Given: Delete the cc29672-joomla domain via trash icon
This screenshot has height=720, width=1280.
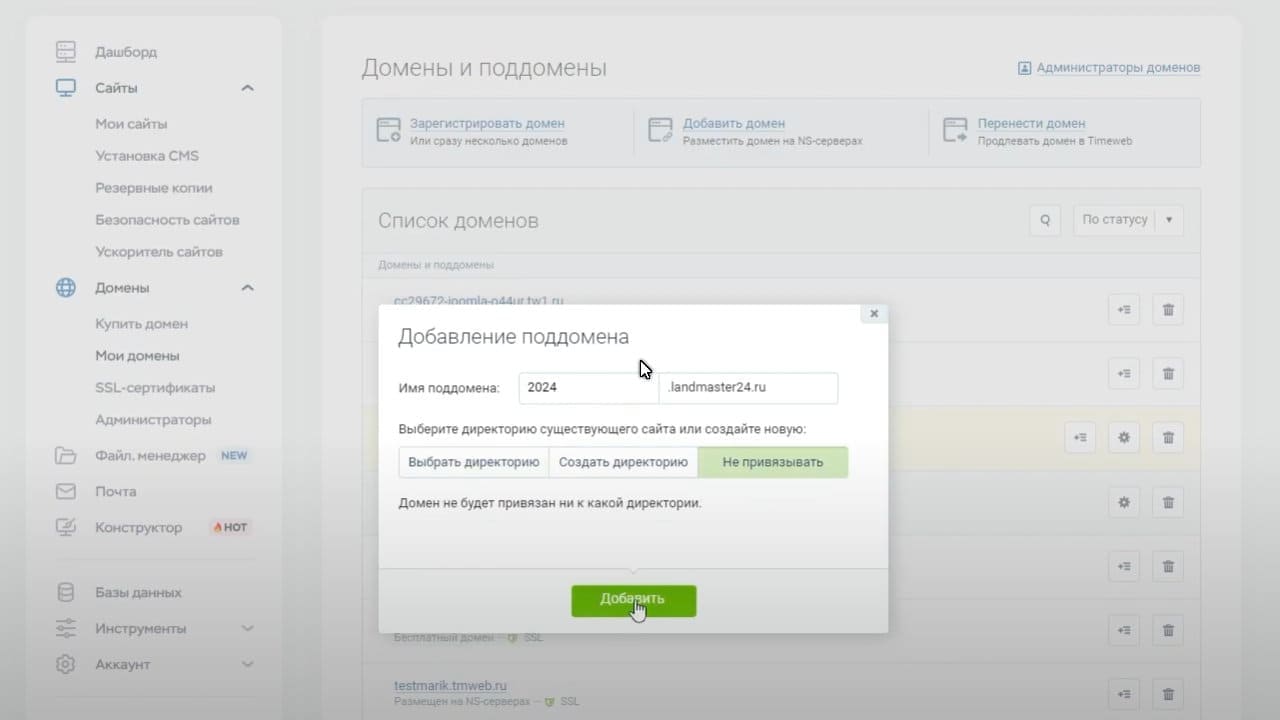Looking at the screenshot, I should tap(1168, 310).
